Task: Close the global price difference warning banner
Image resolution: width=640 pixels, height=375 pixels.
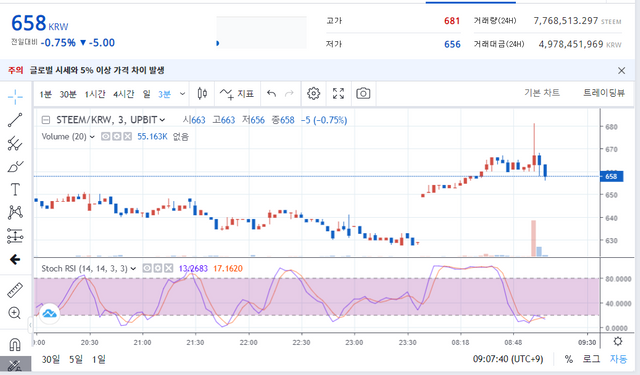Action: coord(622,71)
